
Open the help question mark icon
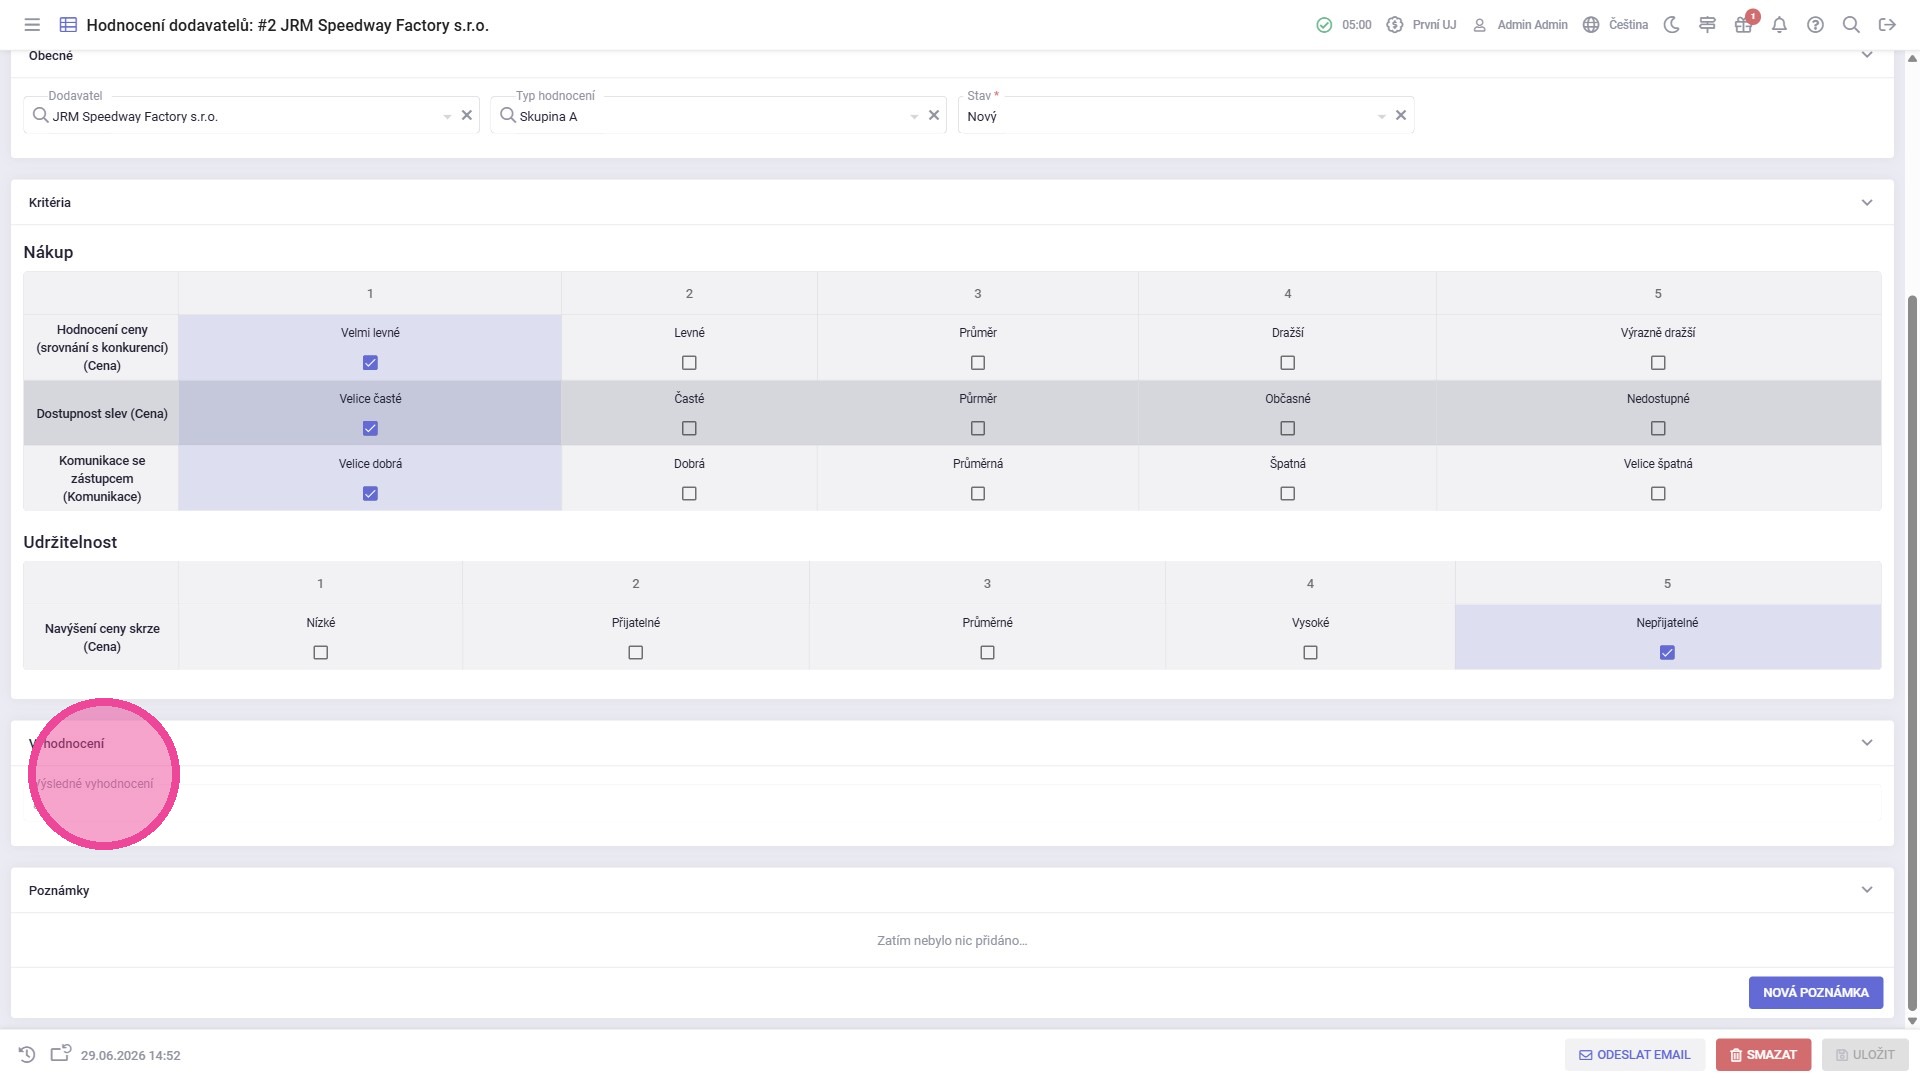[1815, 25]
